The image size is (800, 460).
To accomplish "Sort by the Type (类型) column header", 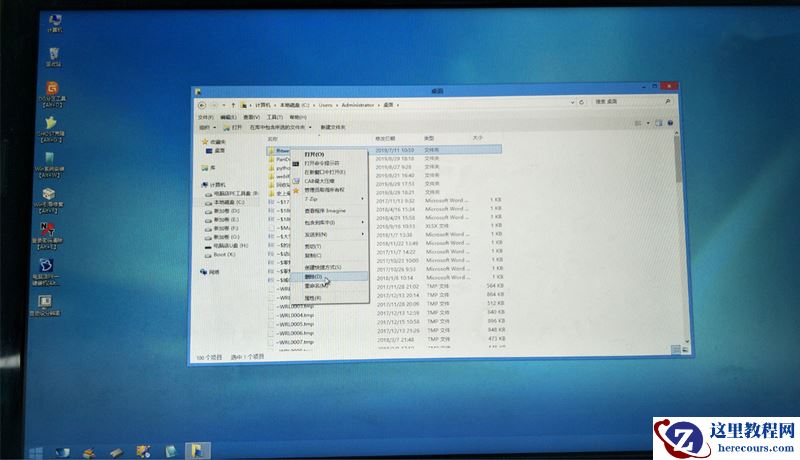I will click(x=429, y=138).
